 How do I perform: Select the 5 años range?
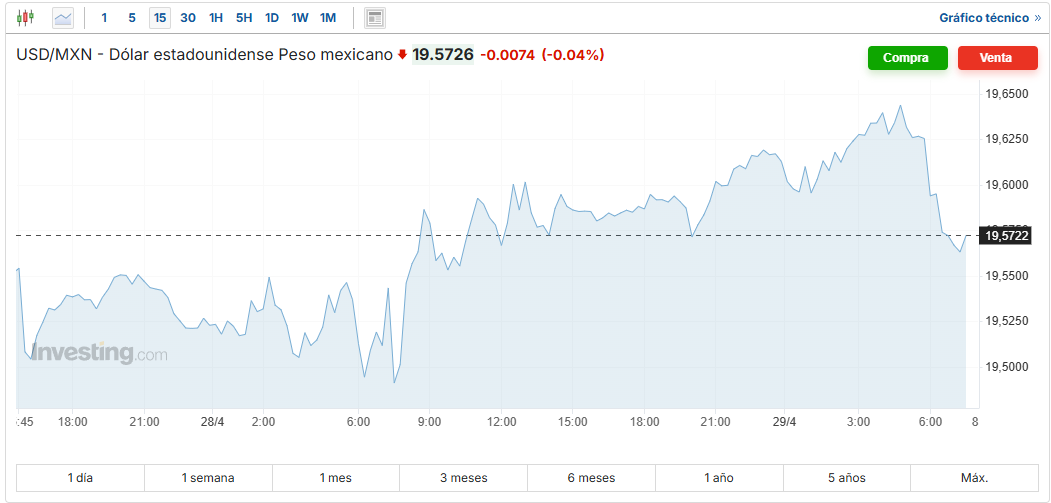(847, 478)
